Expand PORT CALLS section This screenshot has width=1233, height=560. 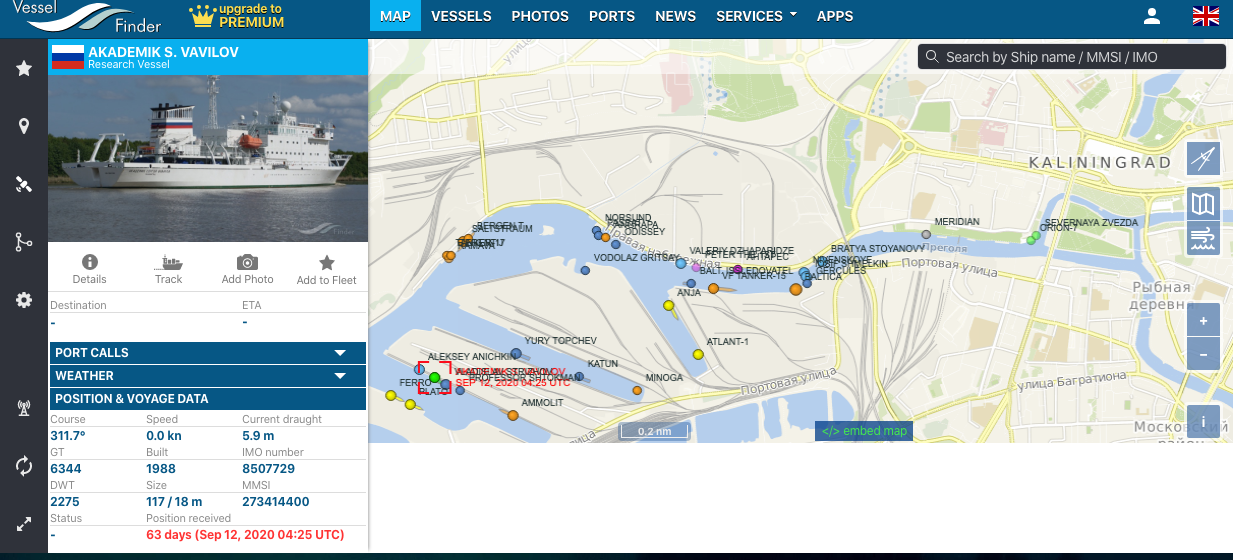click(x=208, y=353)
